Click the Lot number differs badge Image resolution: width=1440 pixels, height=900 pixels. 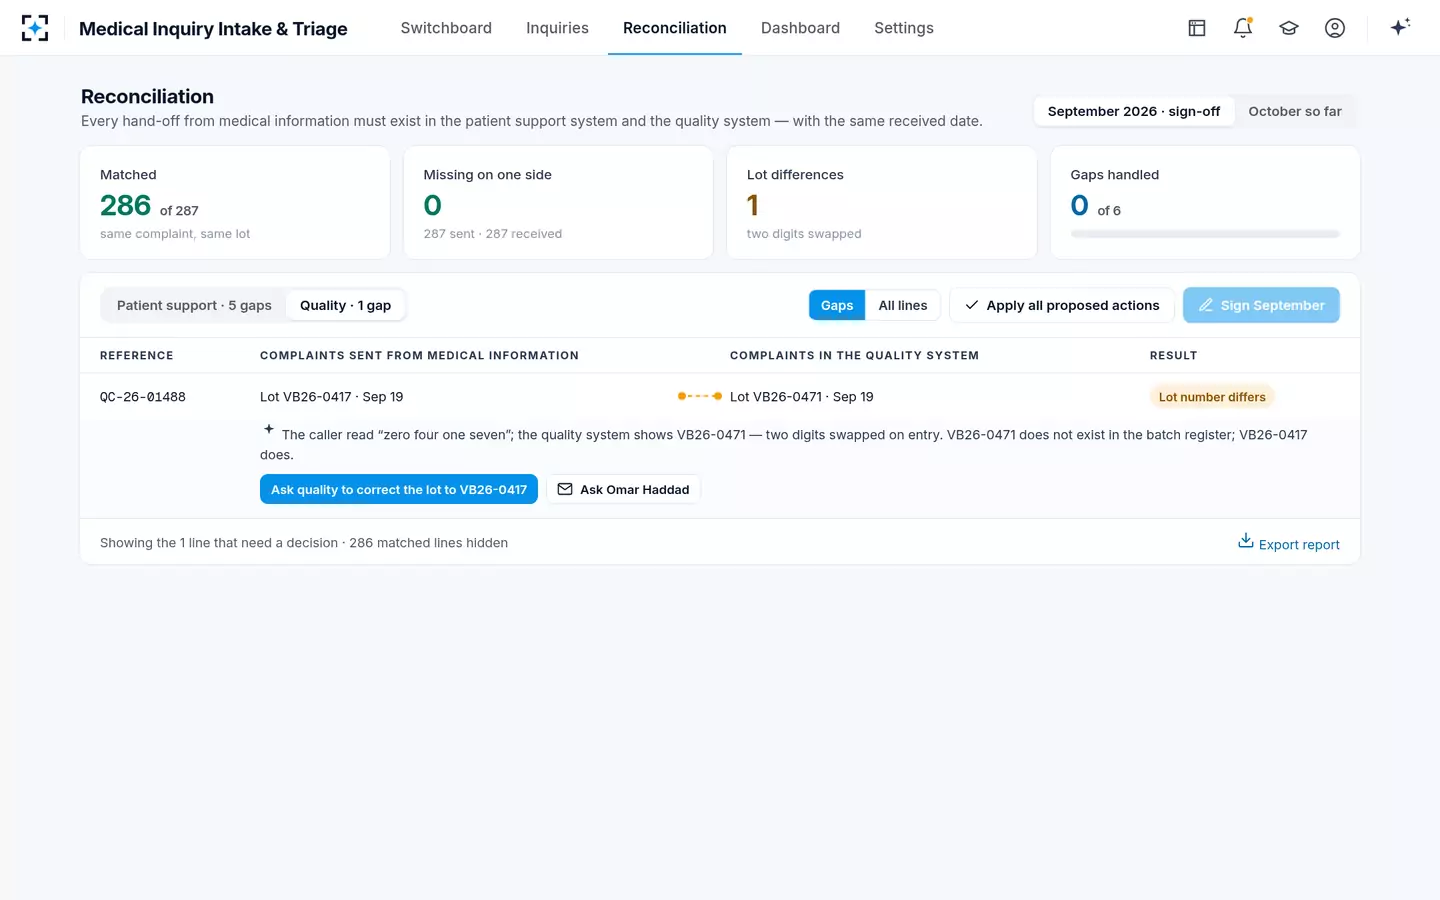point(1212,397)
